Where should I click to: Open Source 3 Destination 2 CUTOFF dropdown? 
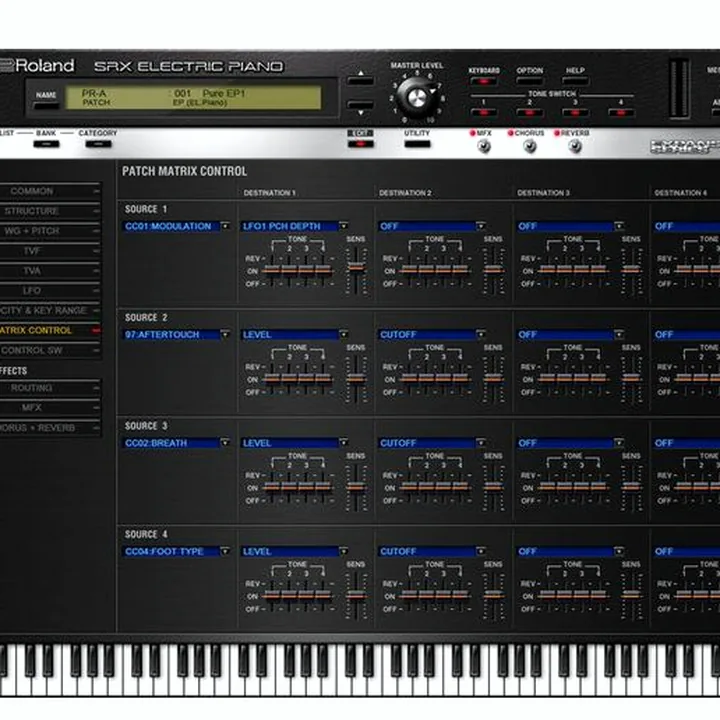432,443
